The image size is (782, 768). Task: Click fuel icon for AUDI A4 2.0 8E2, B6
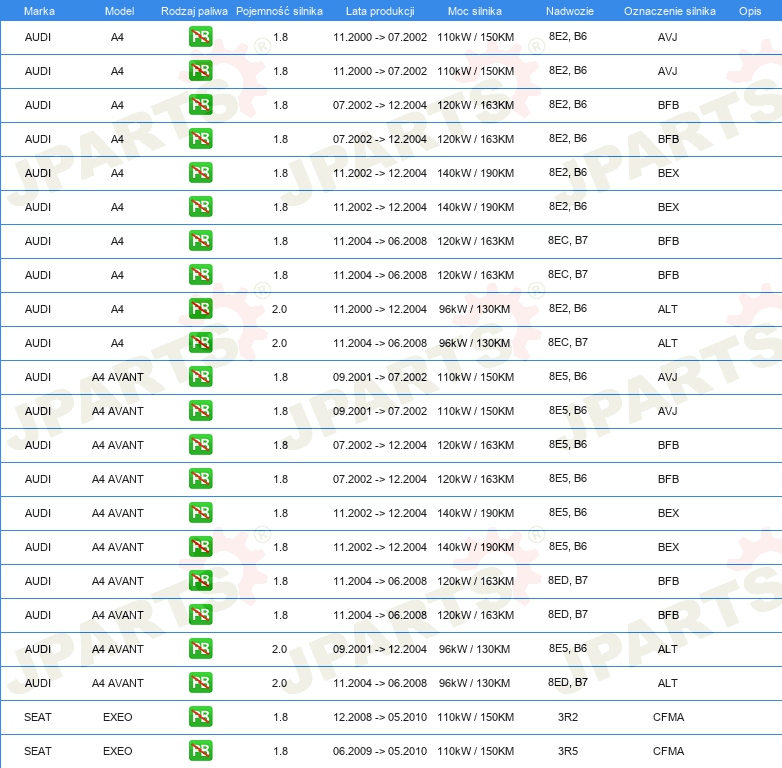(x=200, y=309)
